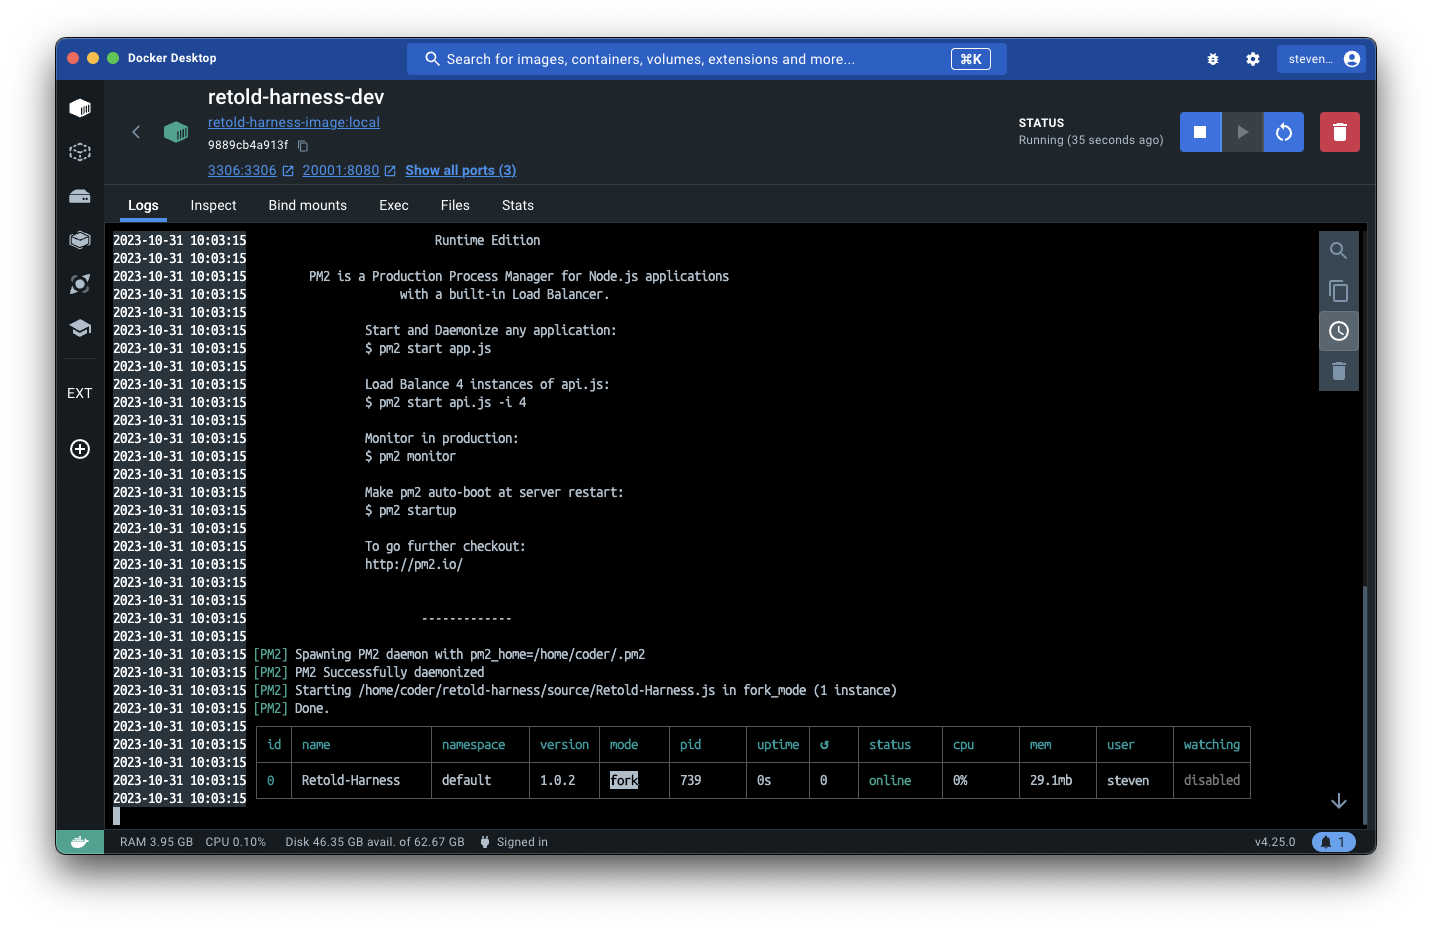
Task: Click http://pm2.io/ text in logs
Action: pyautogui.click(x=414, y=564)
